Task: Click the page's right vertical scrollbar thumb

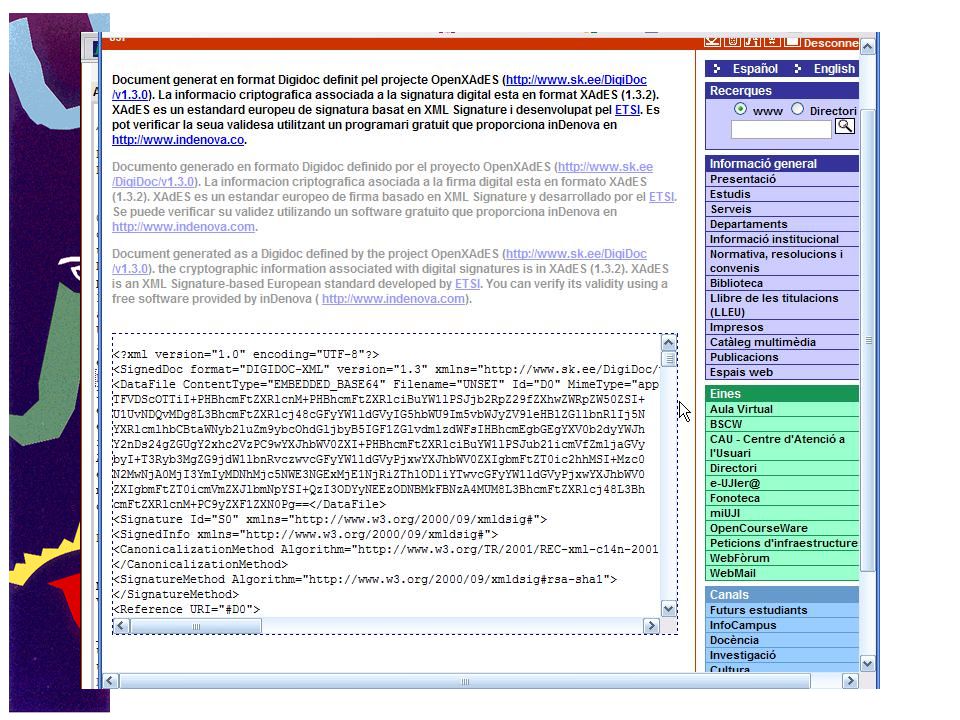Action: (868, 340)
